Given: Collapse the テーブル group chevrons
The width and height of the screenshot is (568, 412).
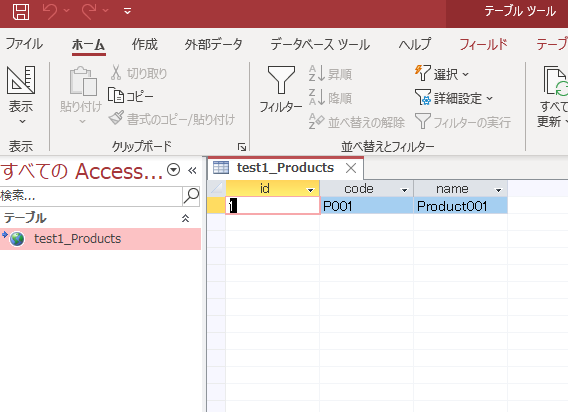Looking at the screenshot, I should [185, 218].
